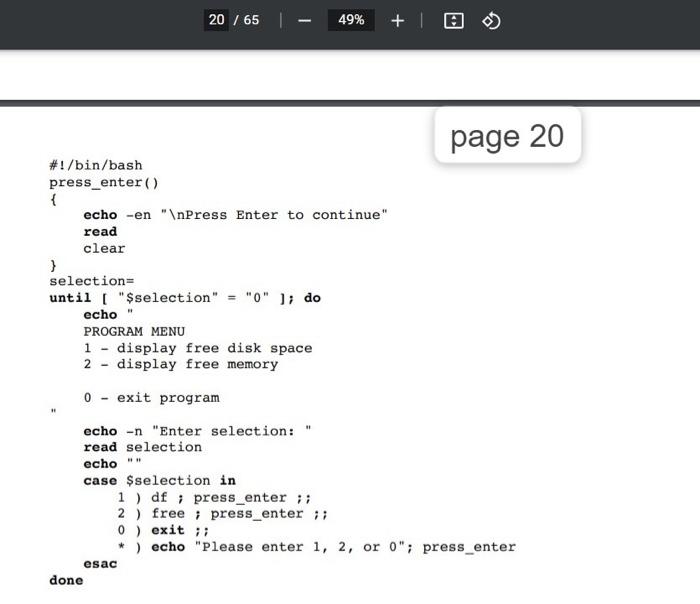Image resolution: width=700 pixels, height=604 pixels.
Task: Click the '#!/bin/bash' line
Action: 96,165
